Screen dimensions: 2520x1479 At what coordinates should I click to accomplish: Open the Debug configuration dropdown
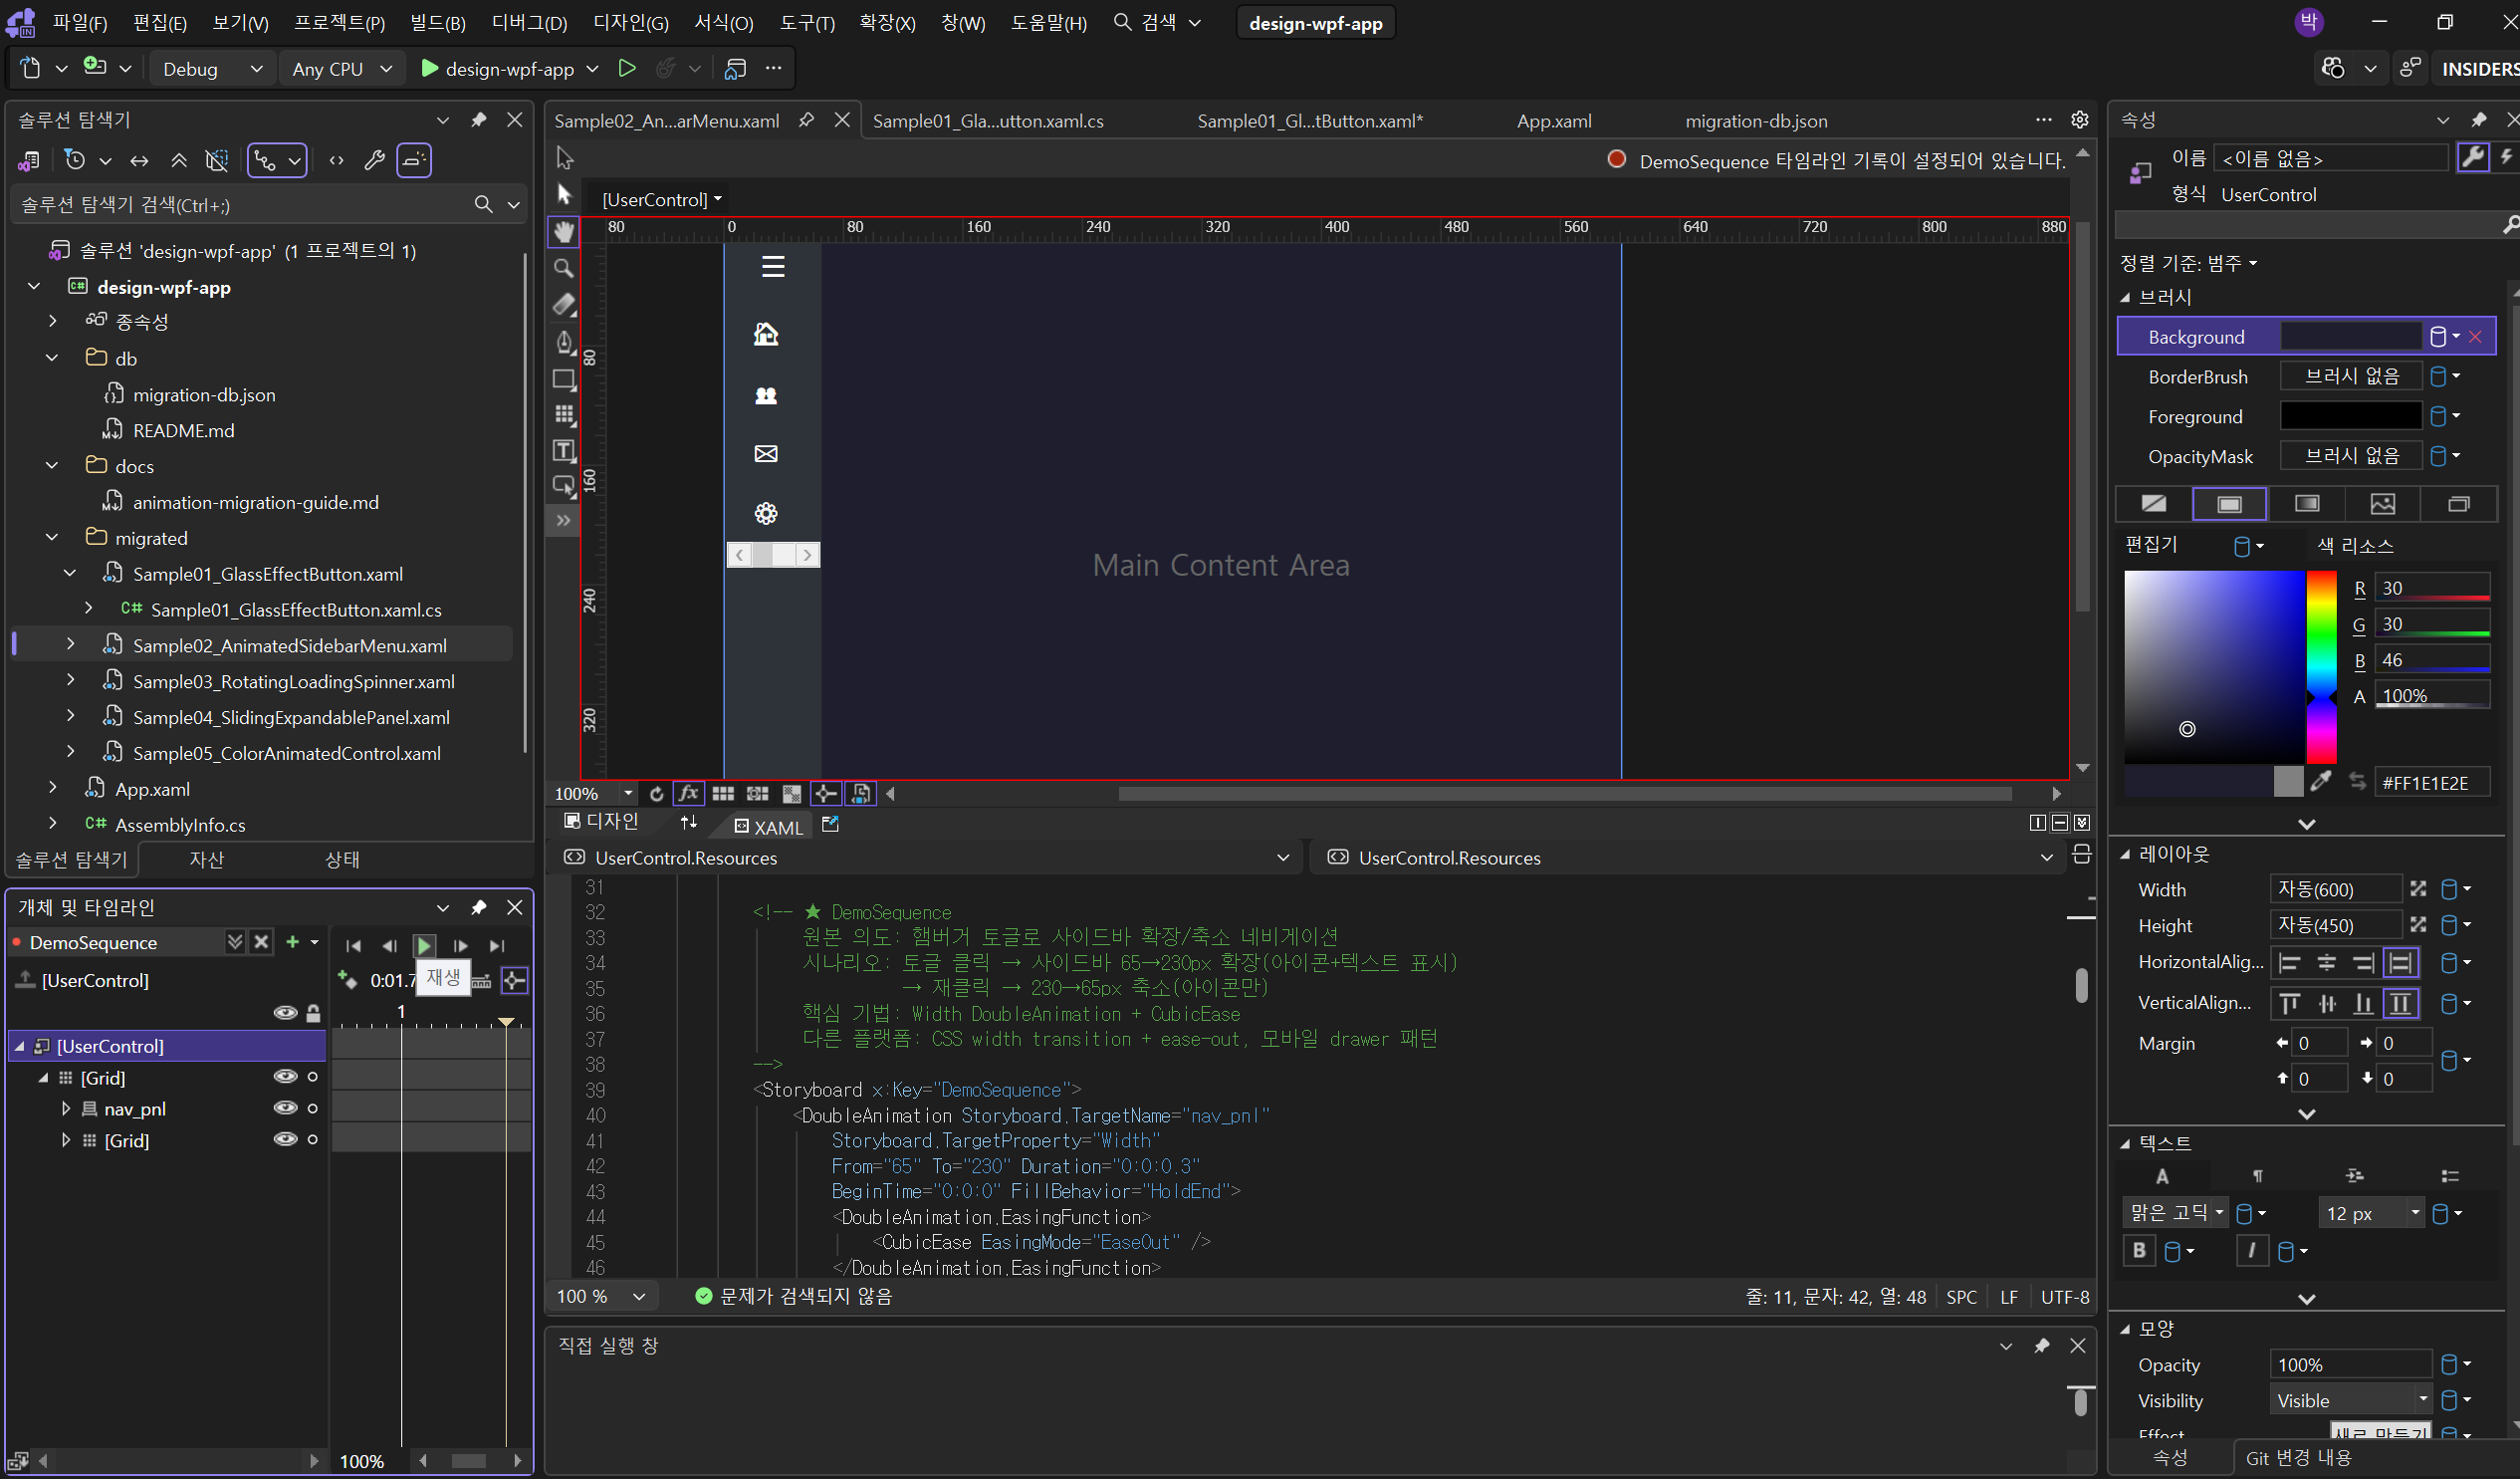pos(256,69)
